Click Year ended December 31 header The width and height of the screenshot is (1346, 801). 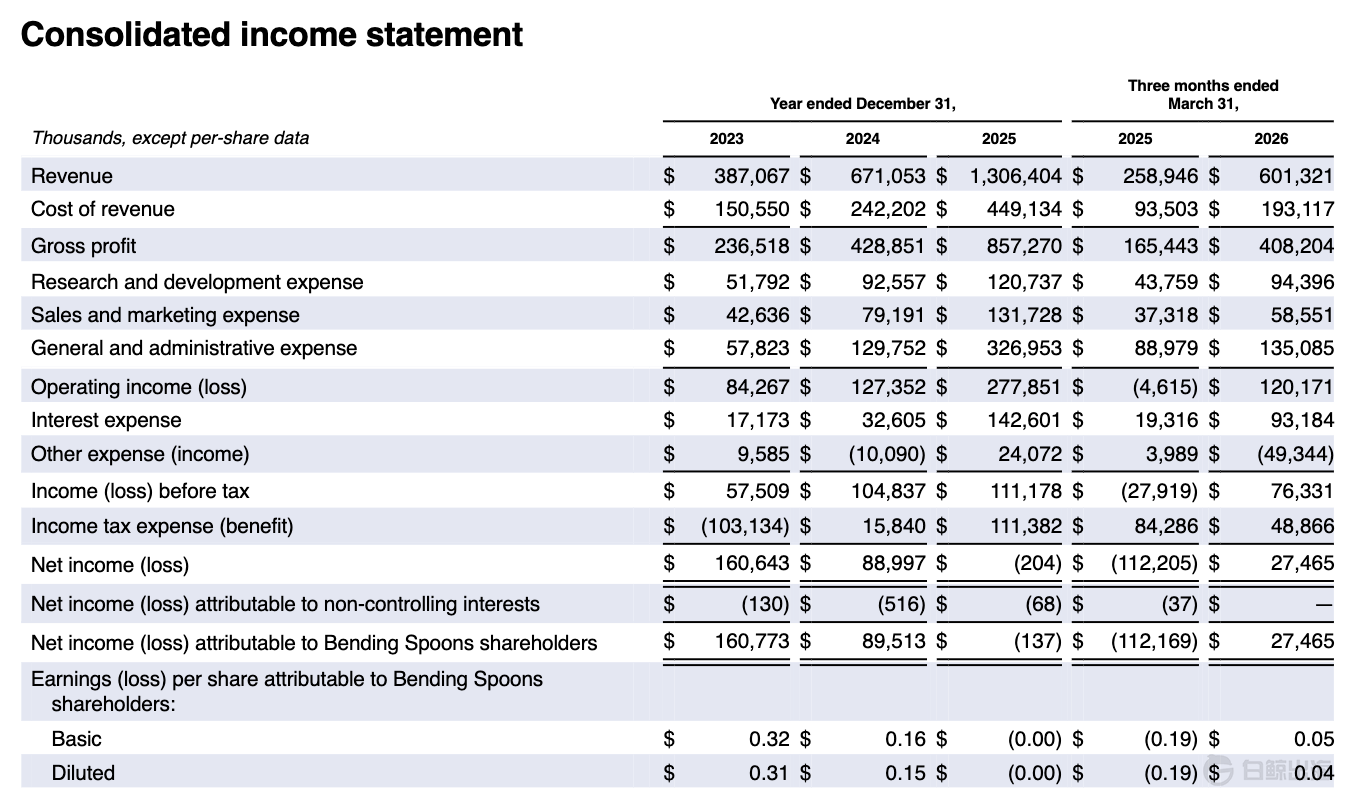tap(863, 103)
